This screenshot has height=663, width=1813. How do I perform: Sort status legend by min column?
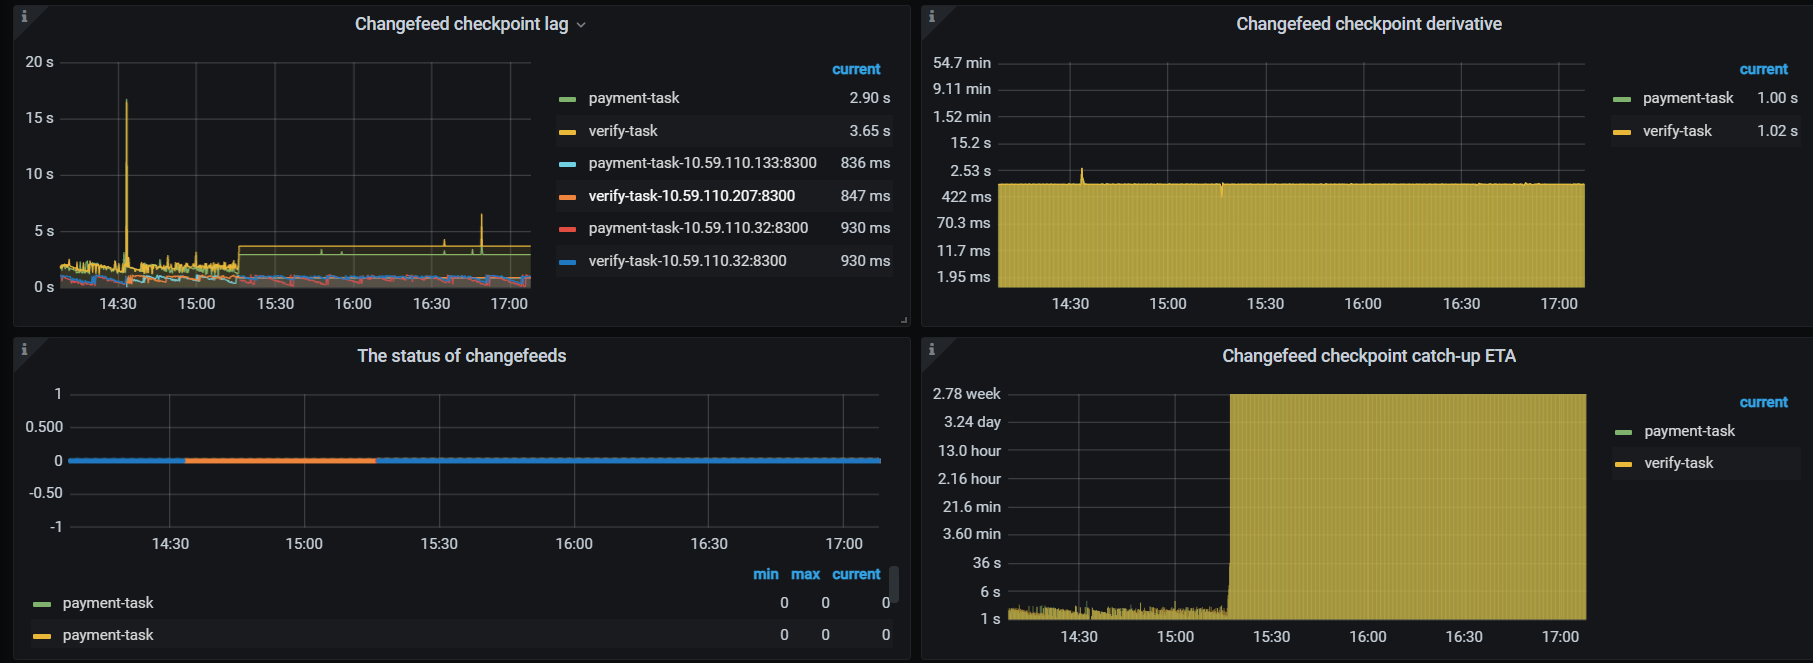tap(765, 574)
